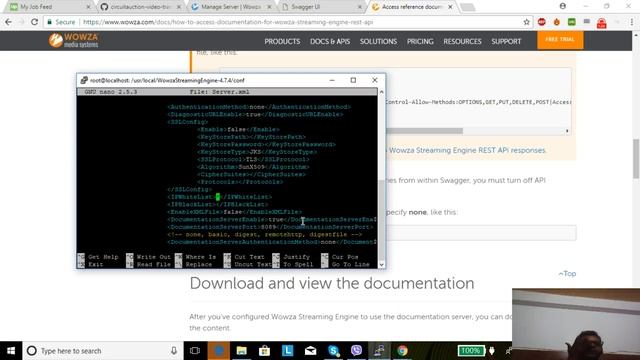Open the Chrome profile avatar icon
This screenshot has width=640, height=360.
(563, 6)
